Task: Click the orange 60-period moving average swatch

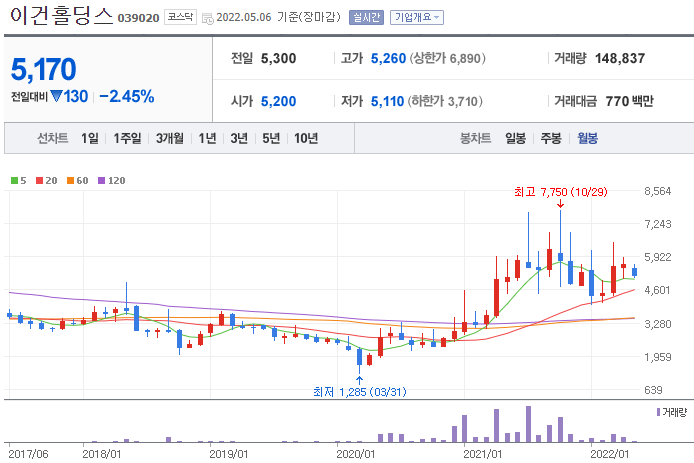Action: coord(70,181)
